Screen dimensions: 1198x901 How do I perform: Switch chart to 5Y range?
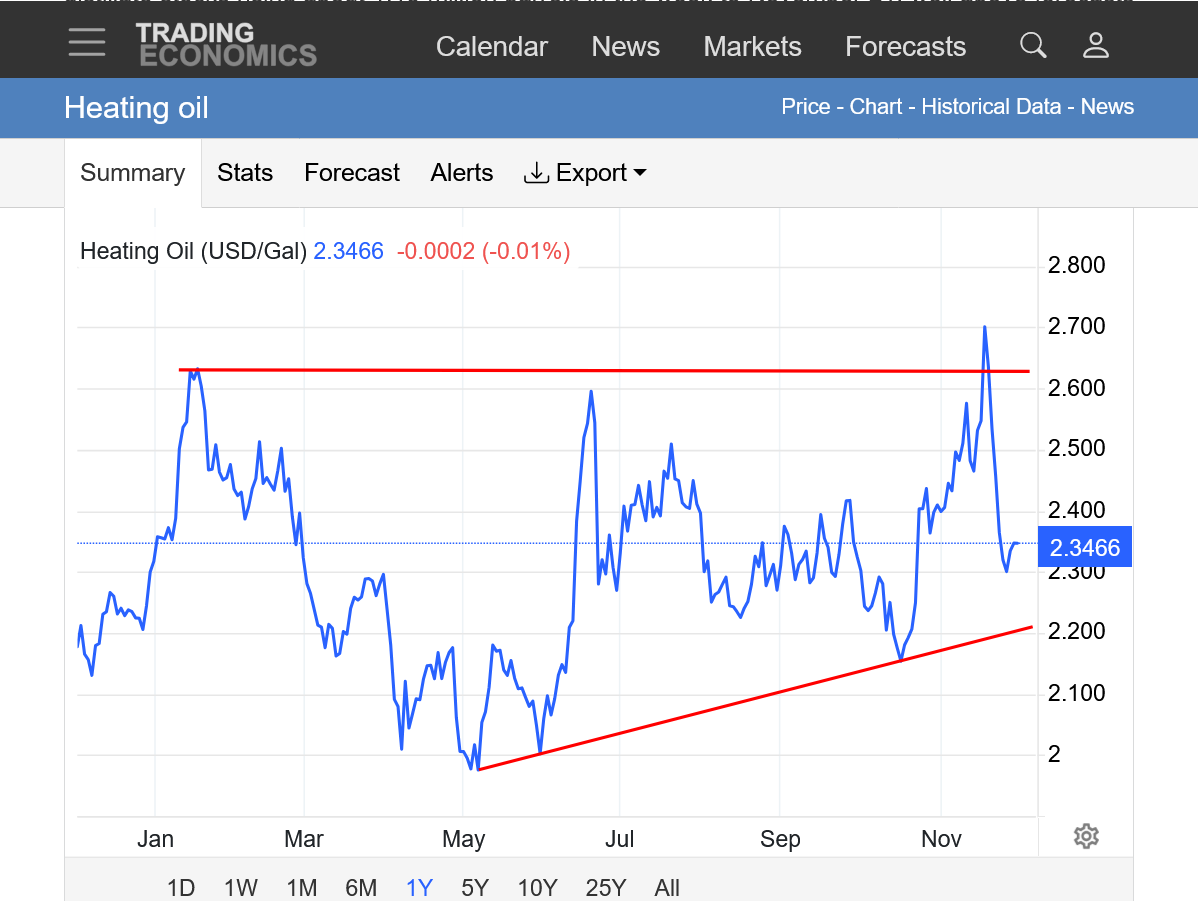pos(475,887)
